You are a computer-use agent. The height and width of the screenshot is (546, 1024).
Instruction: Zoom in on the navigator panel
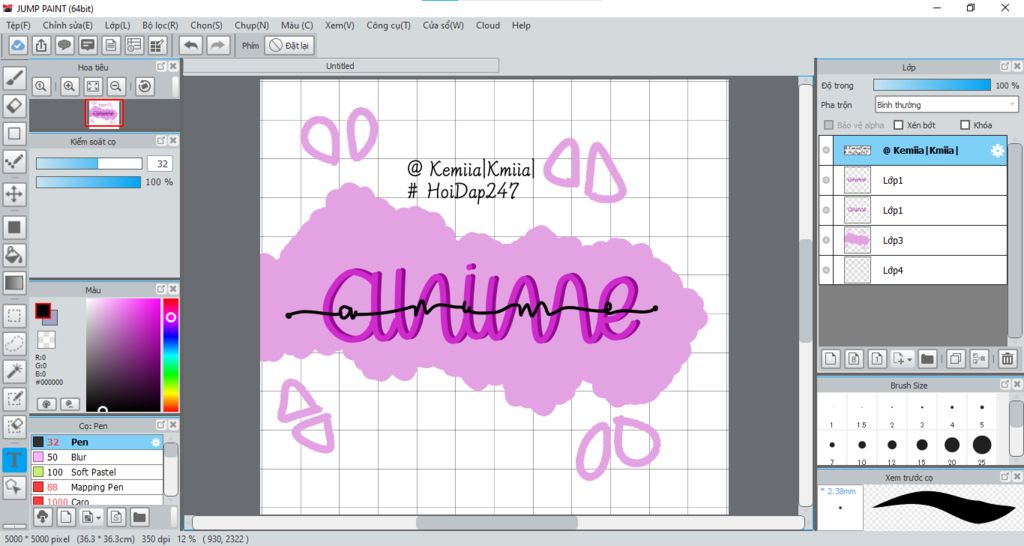[x=69, y=87]
